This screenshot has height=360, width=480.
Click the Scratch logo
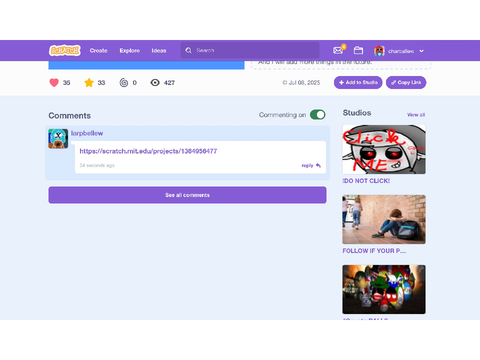click(65, 50)
